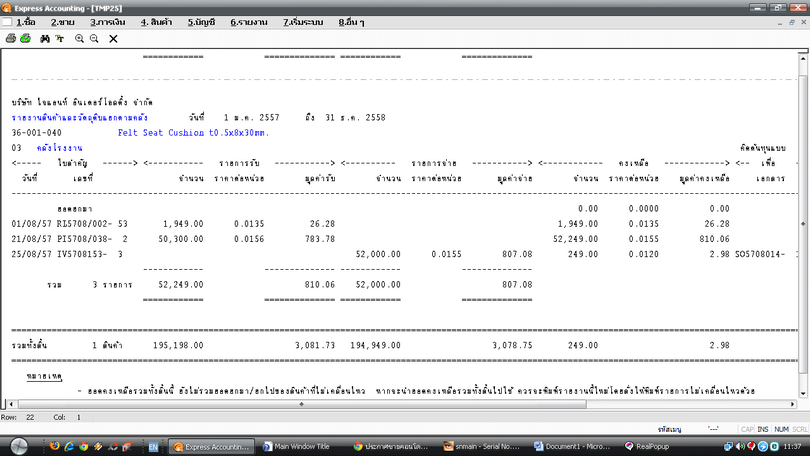Click the vertical scrollbar down arrow
Screen dimensions: 810x456
(804, 394)
